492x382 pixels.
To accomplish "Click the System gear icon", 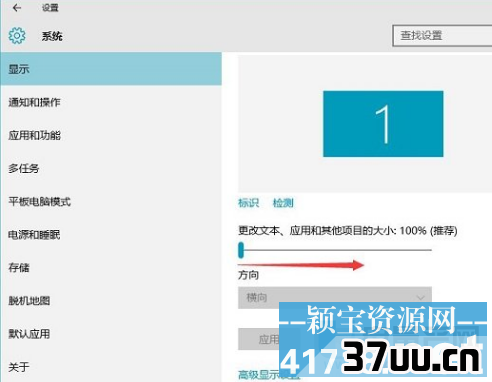I will pos(17,36).
